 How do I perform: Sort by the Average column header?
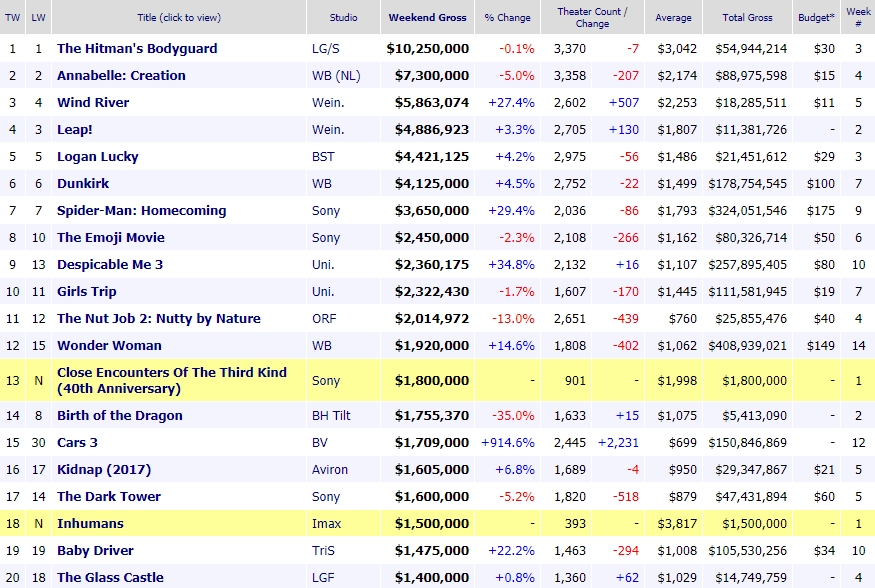(674, 17)
